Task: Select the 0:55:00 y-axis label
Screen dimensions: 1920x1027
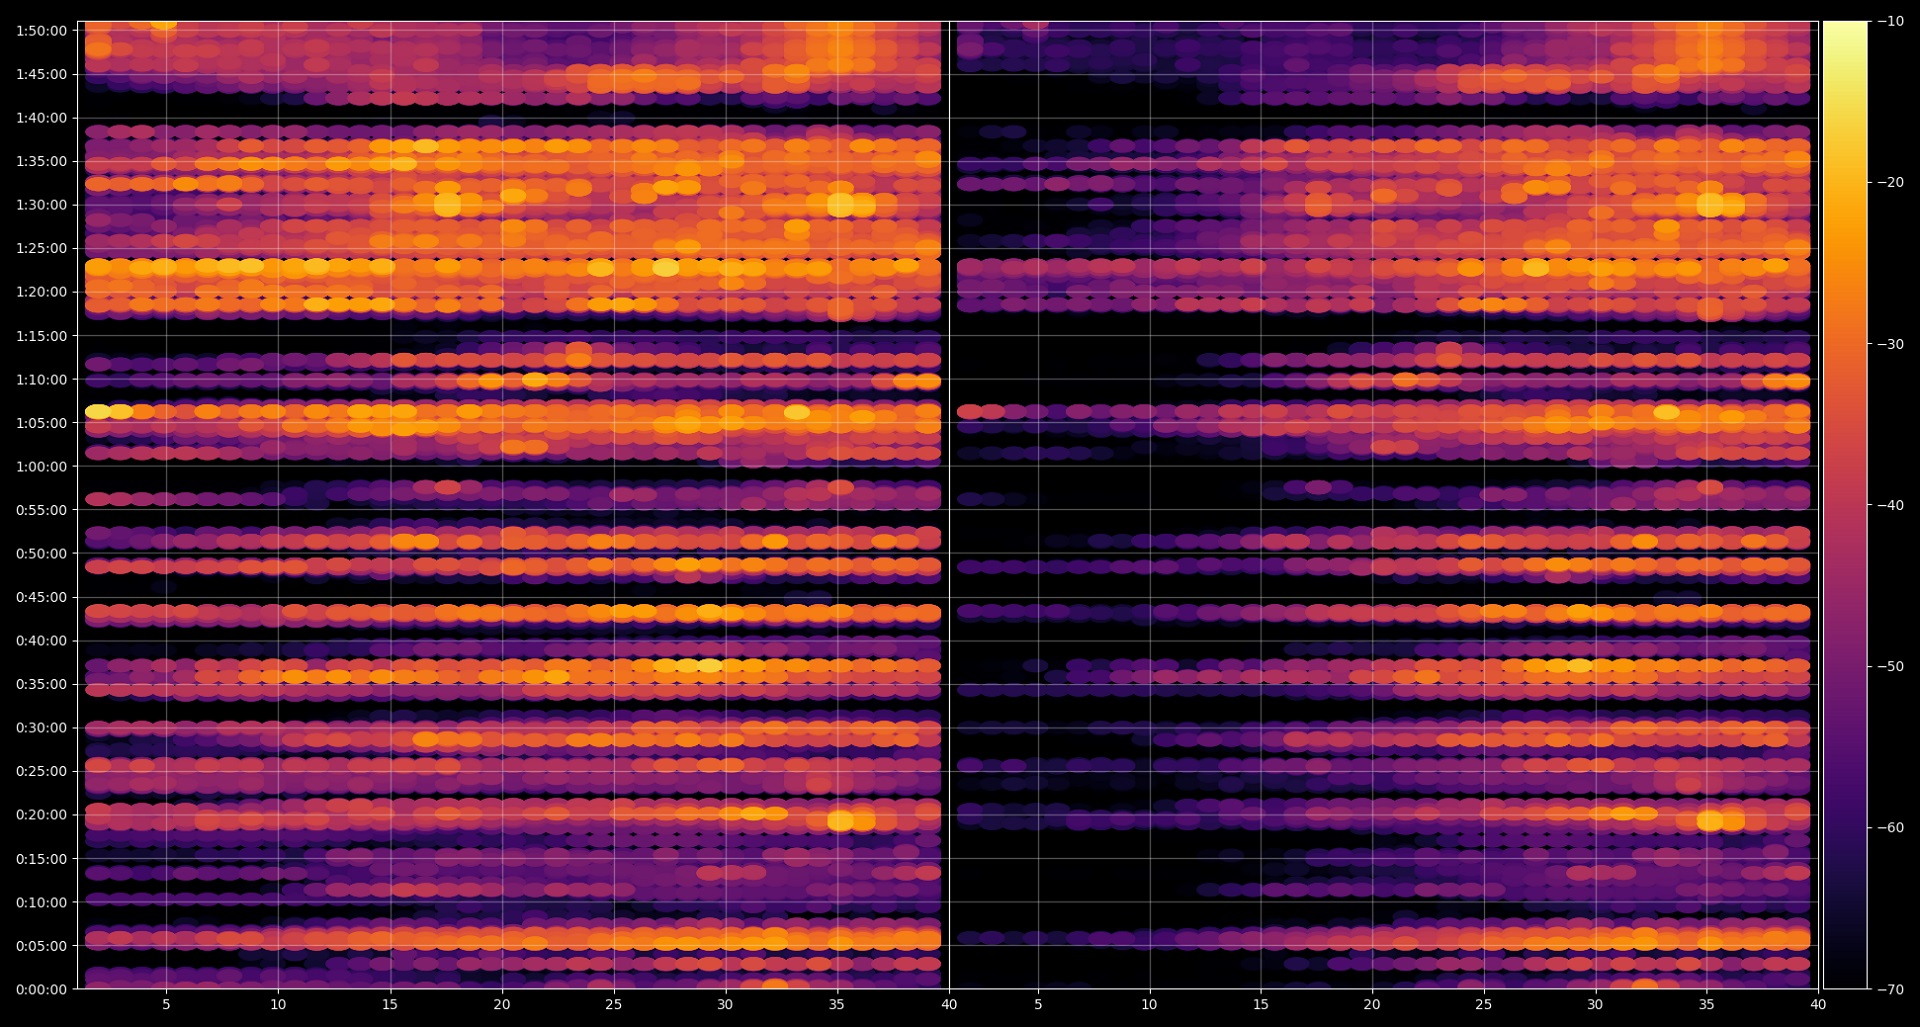Action: click(41, 510)
